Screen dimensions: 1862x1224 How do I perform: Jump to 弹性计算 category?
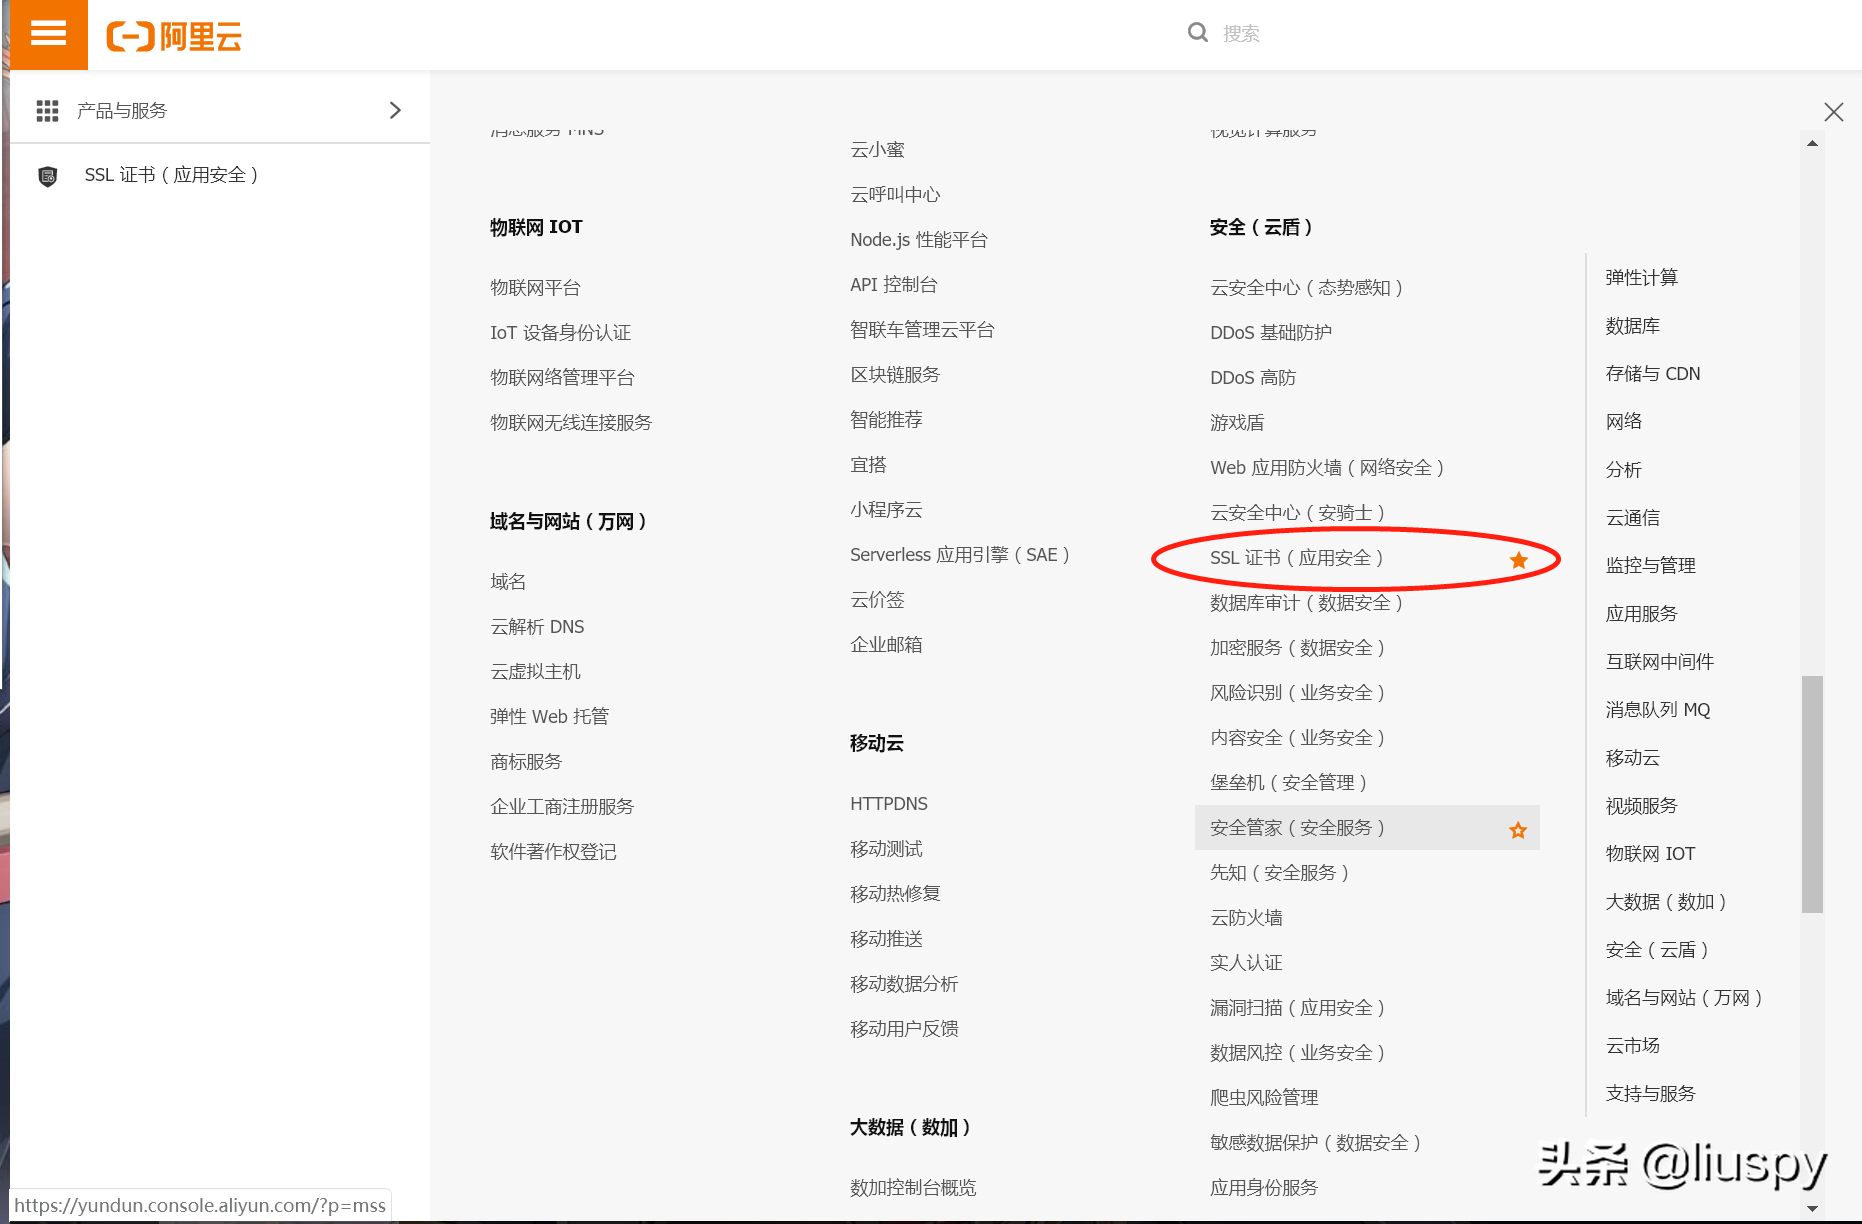point(1641,278)
